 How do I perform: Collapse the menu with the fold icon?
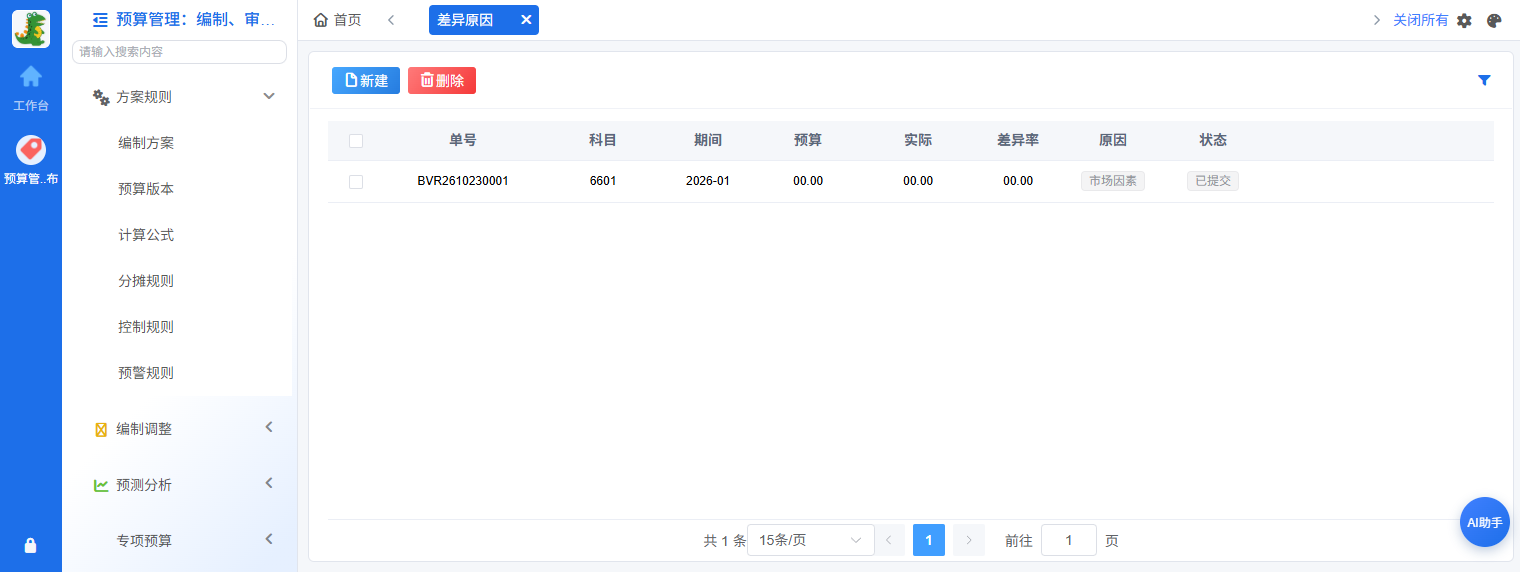(x=100, y=19)
